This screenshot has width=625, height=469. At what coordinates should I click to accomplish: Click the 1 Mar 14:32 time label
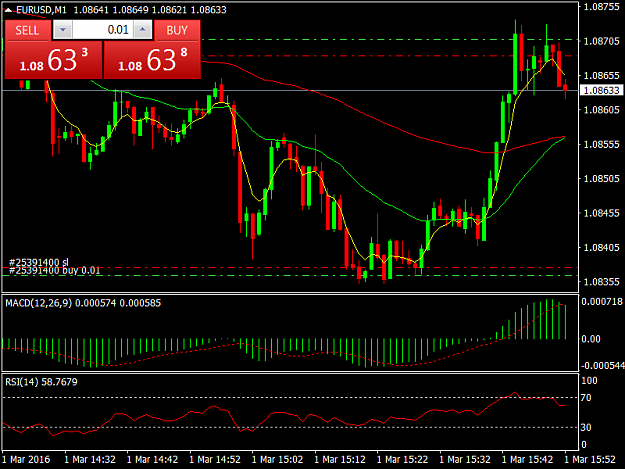[90, 460]
